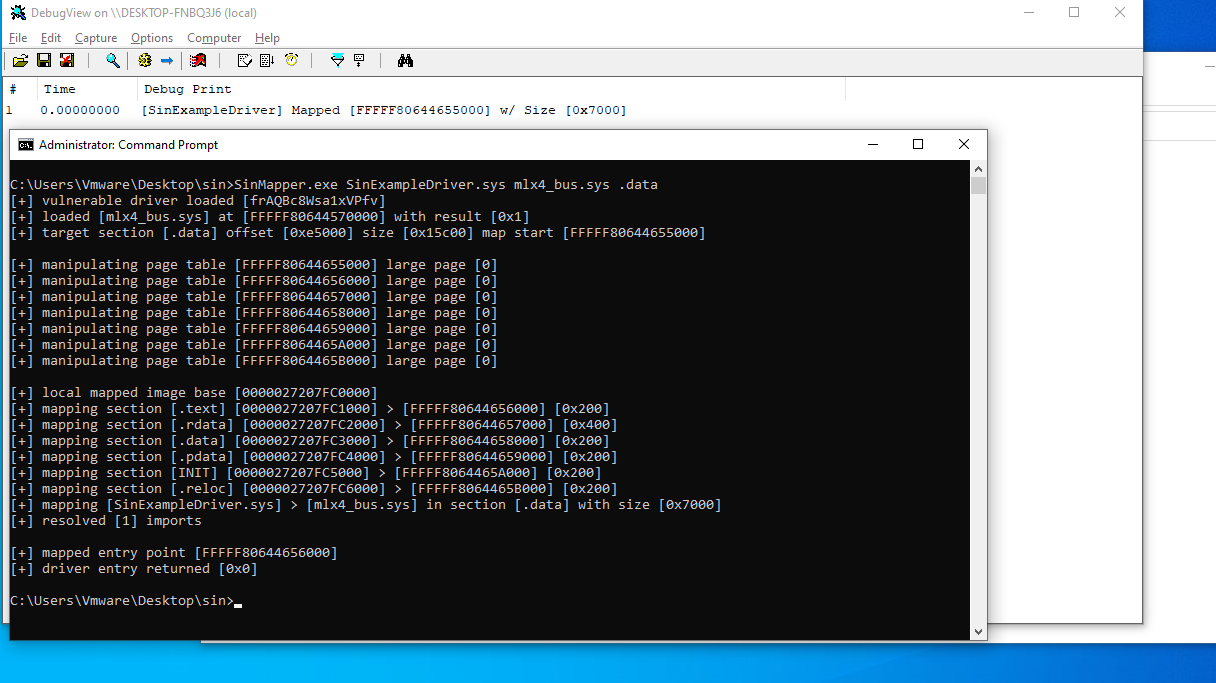
Task: Toggle Pass-Through blue arrow icon
Action: pyautogui.click(x=167, y=61)
